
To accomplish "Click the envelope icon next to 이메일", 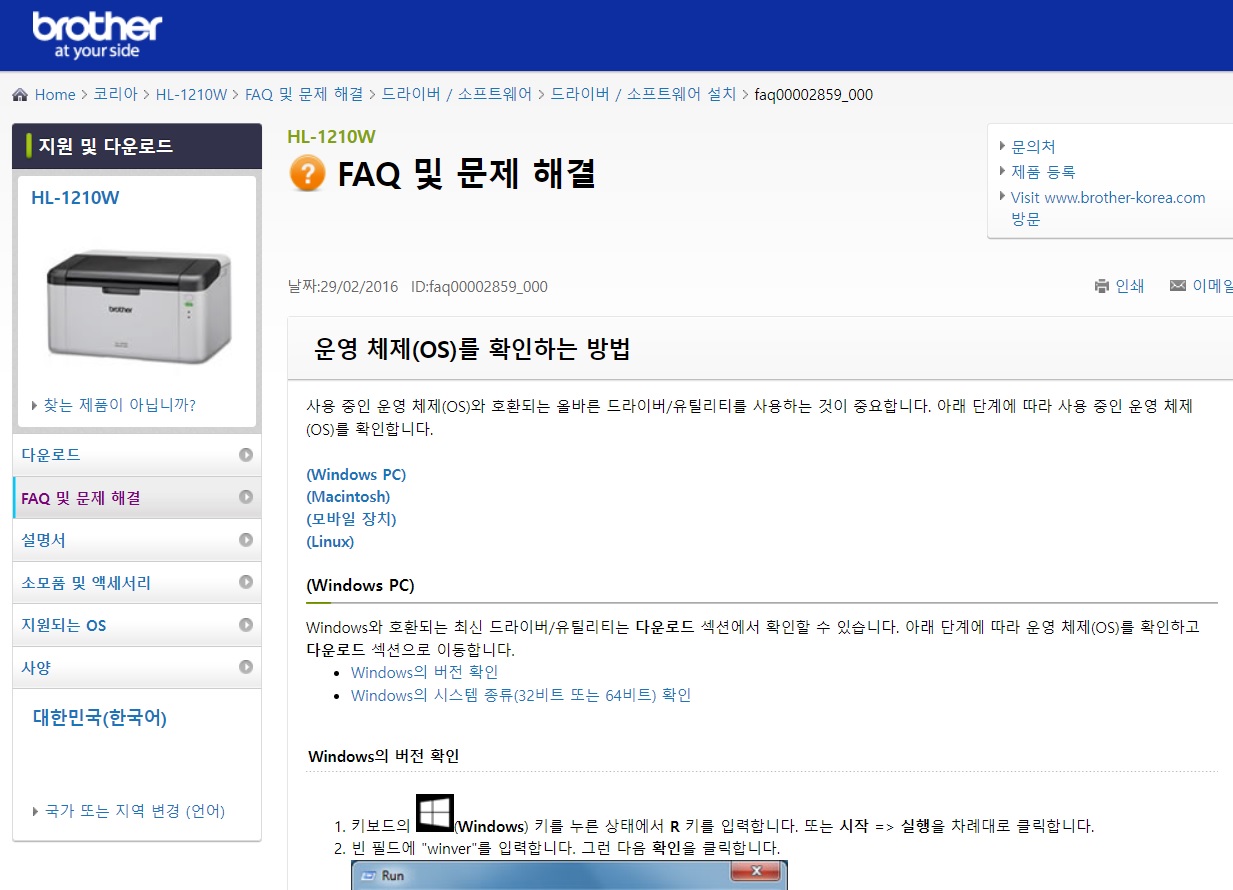I will [x=1176, y=286].
